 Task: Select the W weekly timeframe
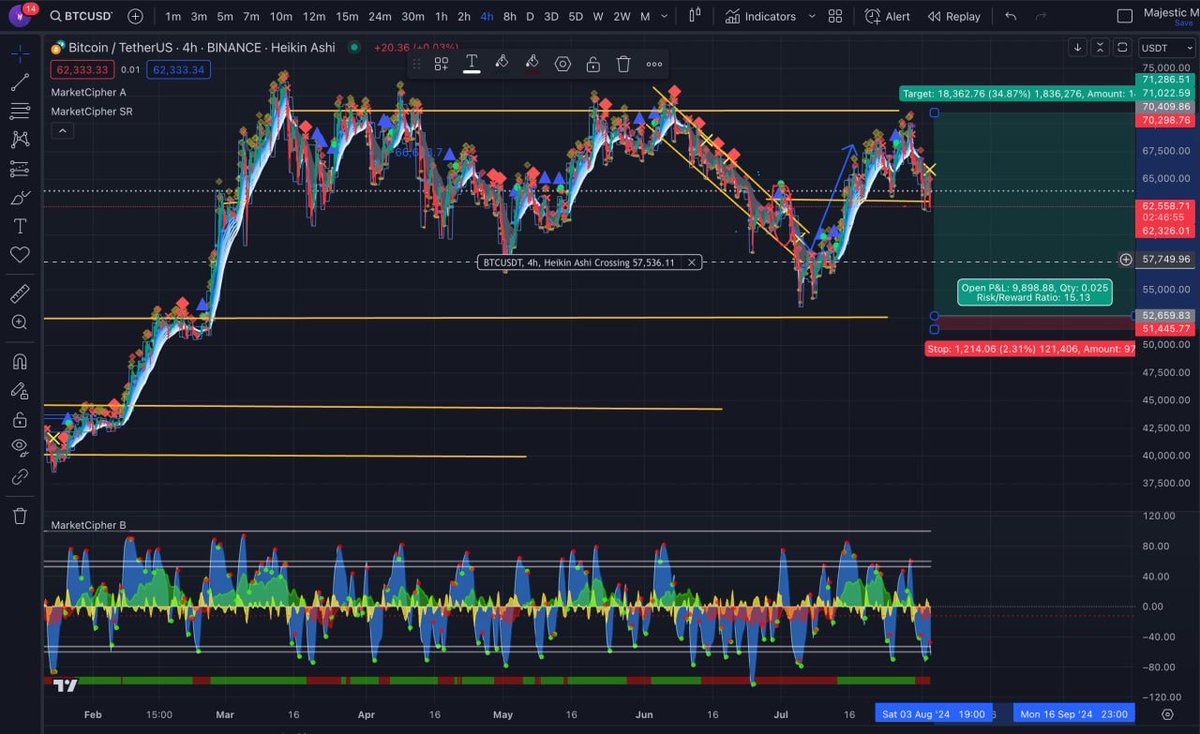click(x=596, y=16)
